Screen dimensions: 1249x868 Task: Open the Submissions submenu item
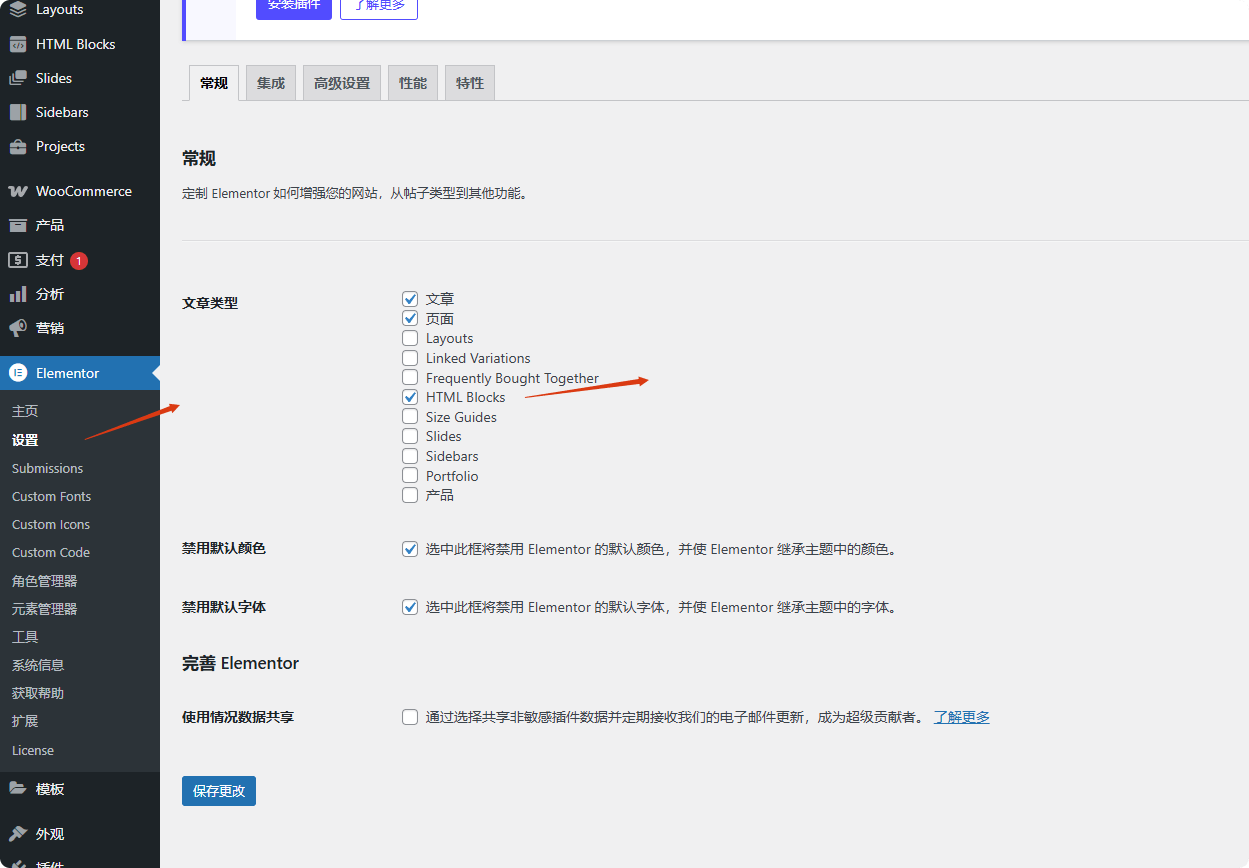tap(47, 468)
